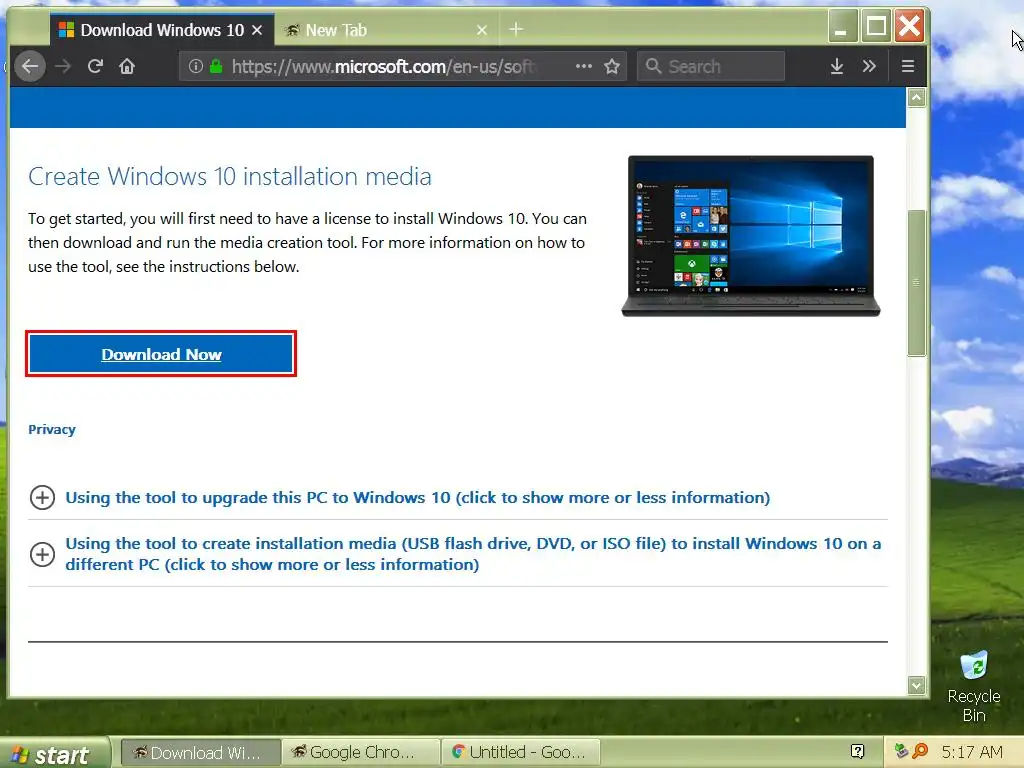Open a new tab with plus button

[516, 29]
